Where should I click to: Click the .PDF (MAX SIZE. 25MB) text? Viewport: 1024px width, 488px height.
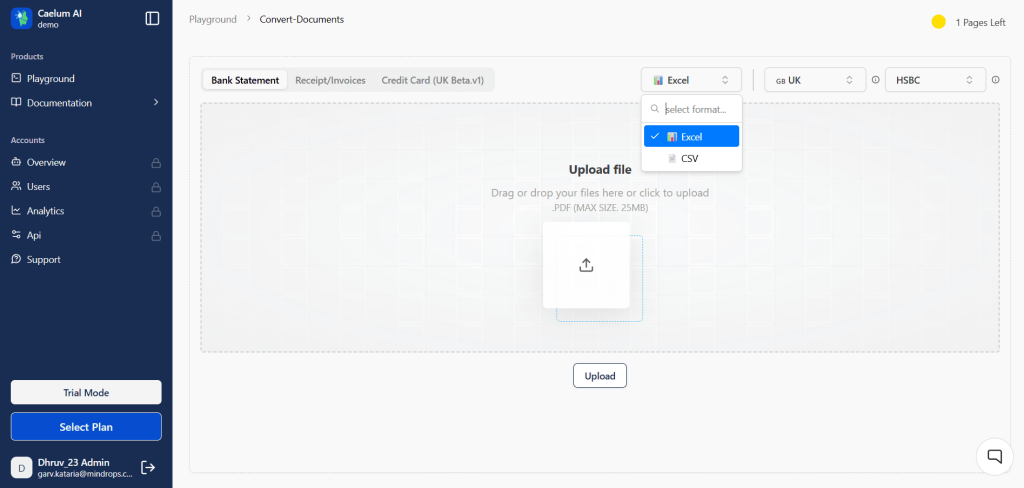pos(600,208)
